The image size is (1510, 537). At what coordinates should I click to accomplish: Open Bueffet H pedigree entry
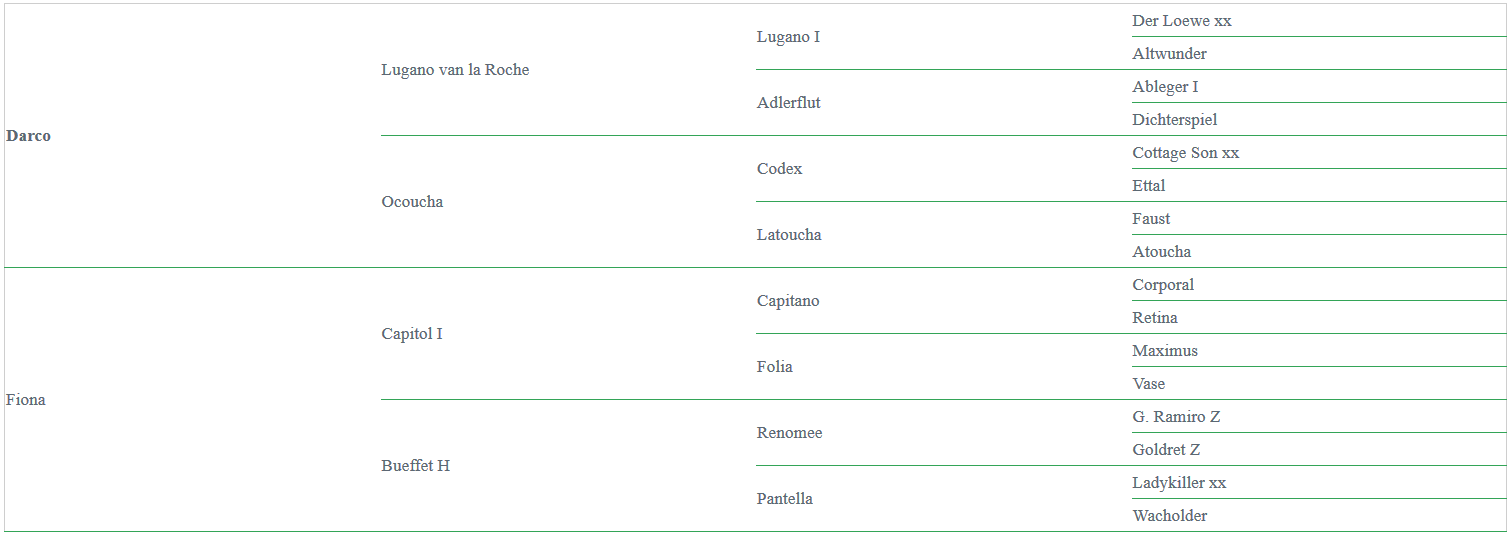[416, 466]
